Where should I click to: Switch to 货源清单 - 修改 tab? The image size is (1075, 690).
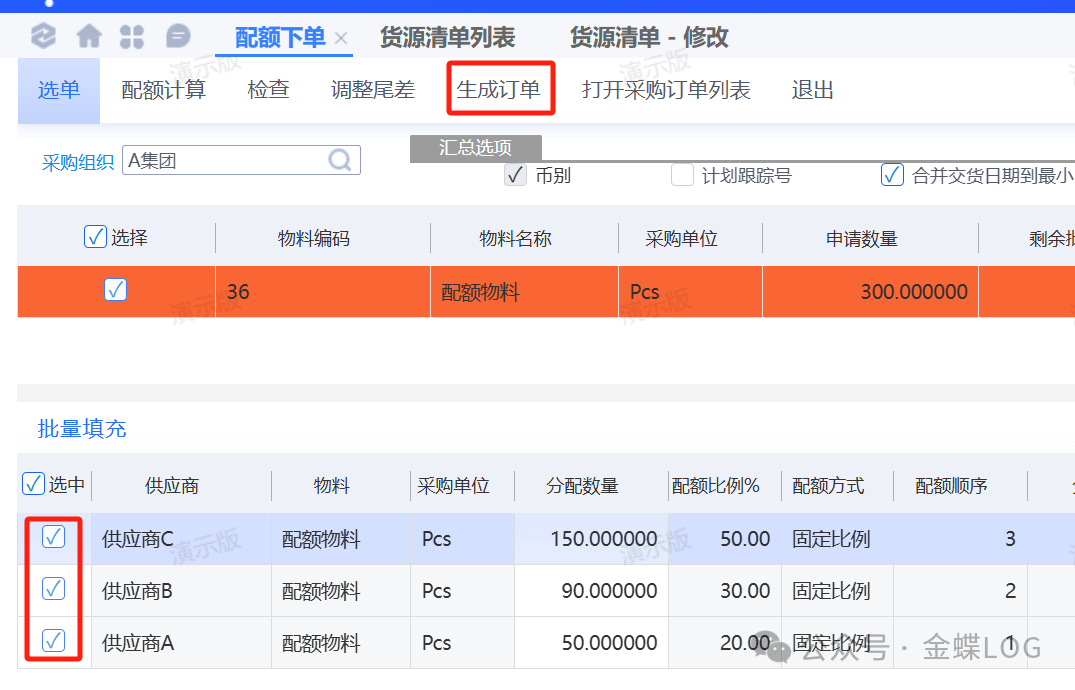coord(649,38)
